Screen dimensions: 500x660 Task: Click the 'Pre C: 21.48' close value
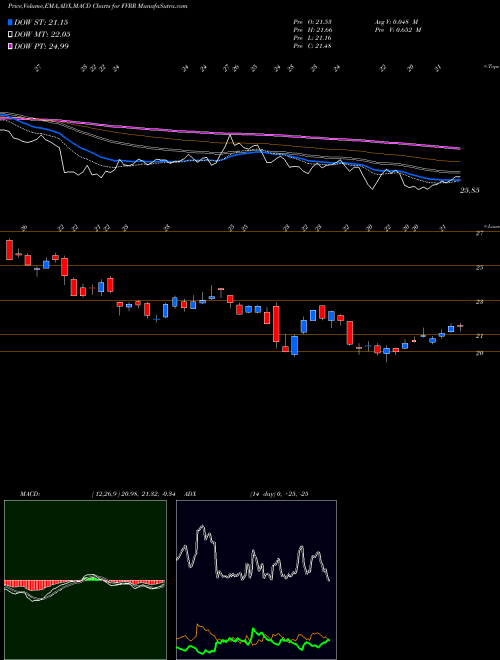pyautogui.click(x=313, y=46)
